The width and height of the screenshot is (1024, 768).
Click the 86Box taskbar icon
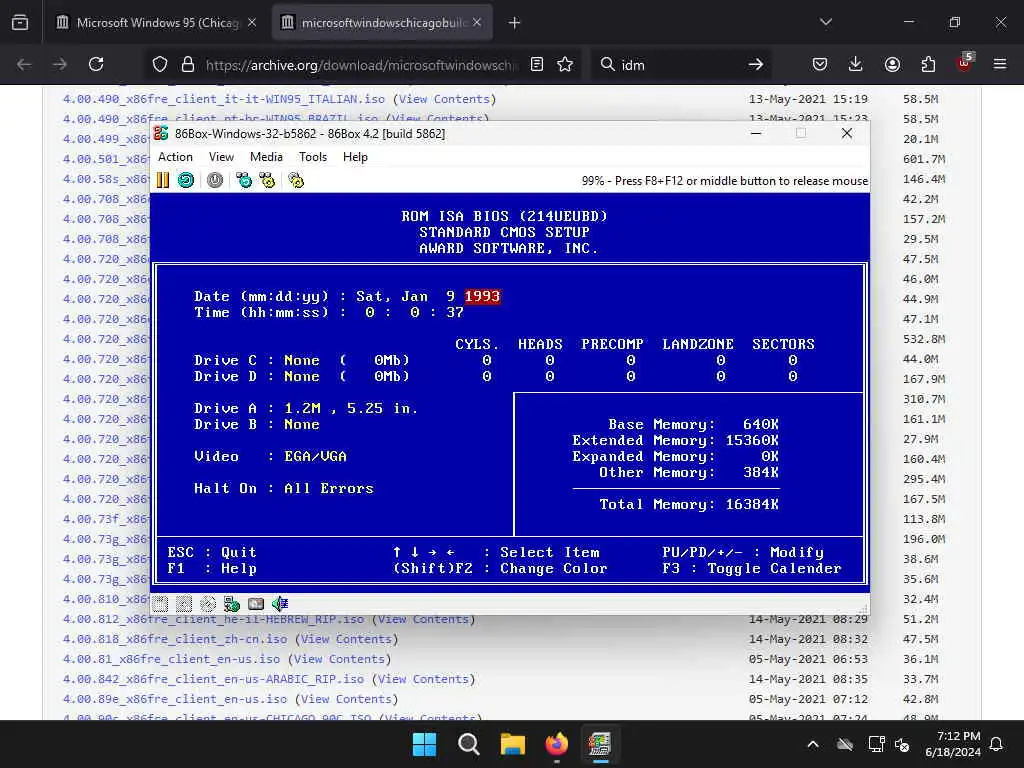tap(600, 744)
